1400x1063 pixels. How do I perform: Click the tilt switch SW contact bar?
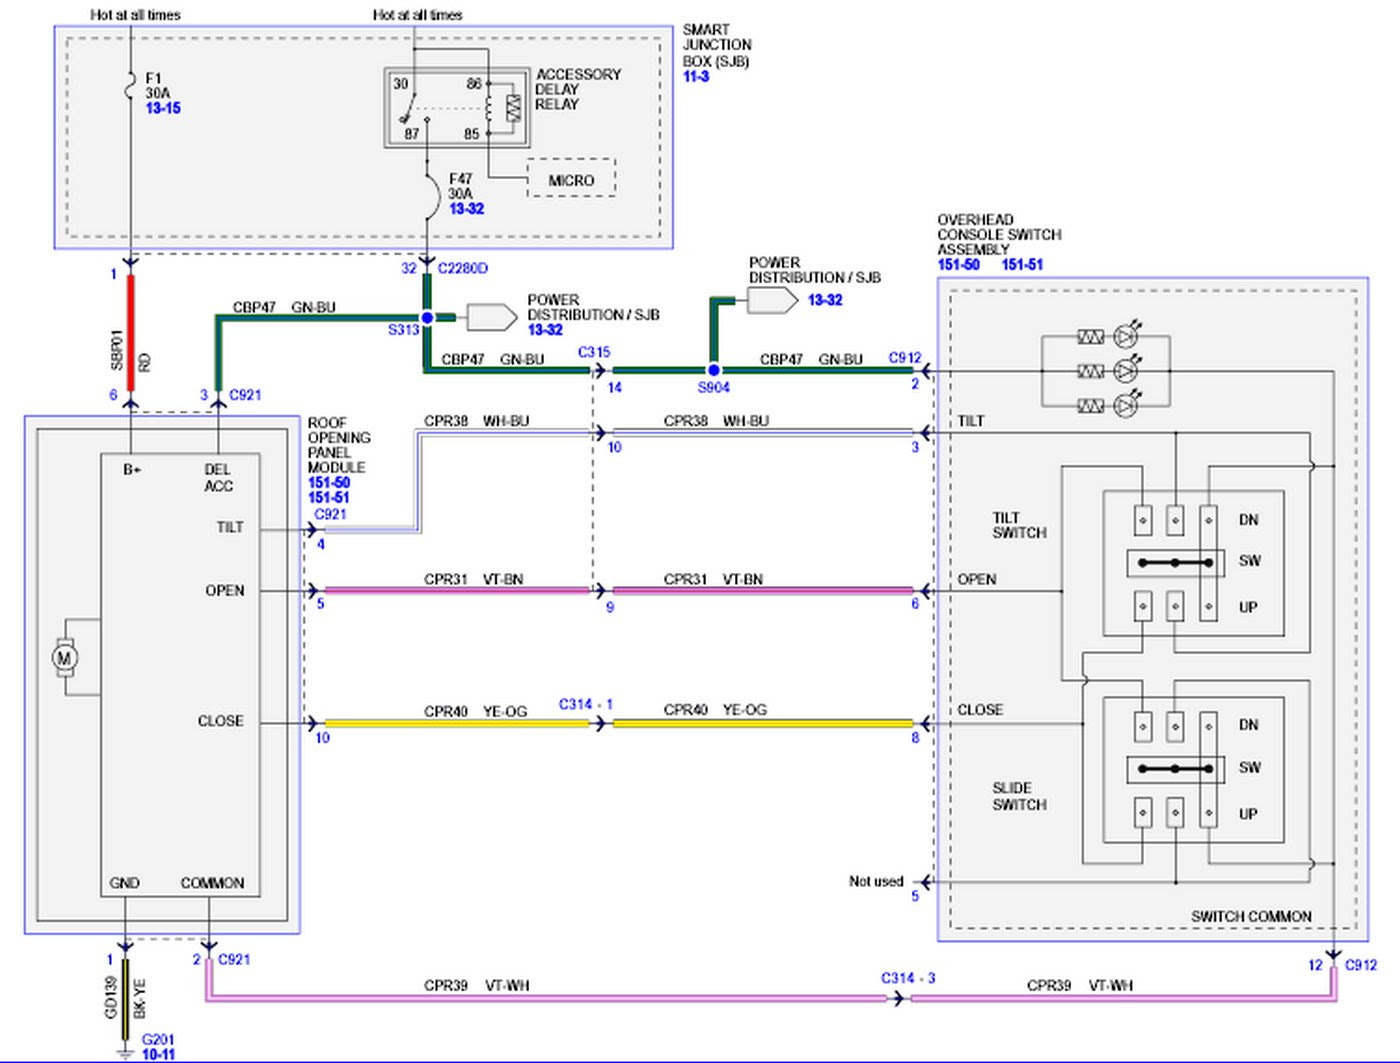coord(1175,563)
